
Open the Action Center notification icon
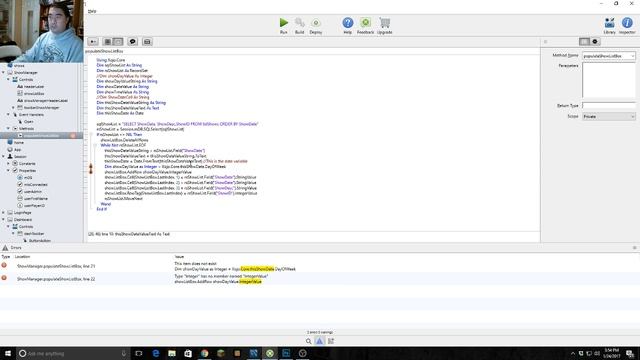tap(630, 353)
